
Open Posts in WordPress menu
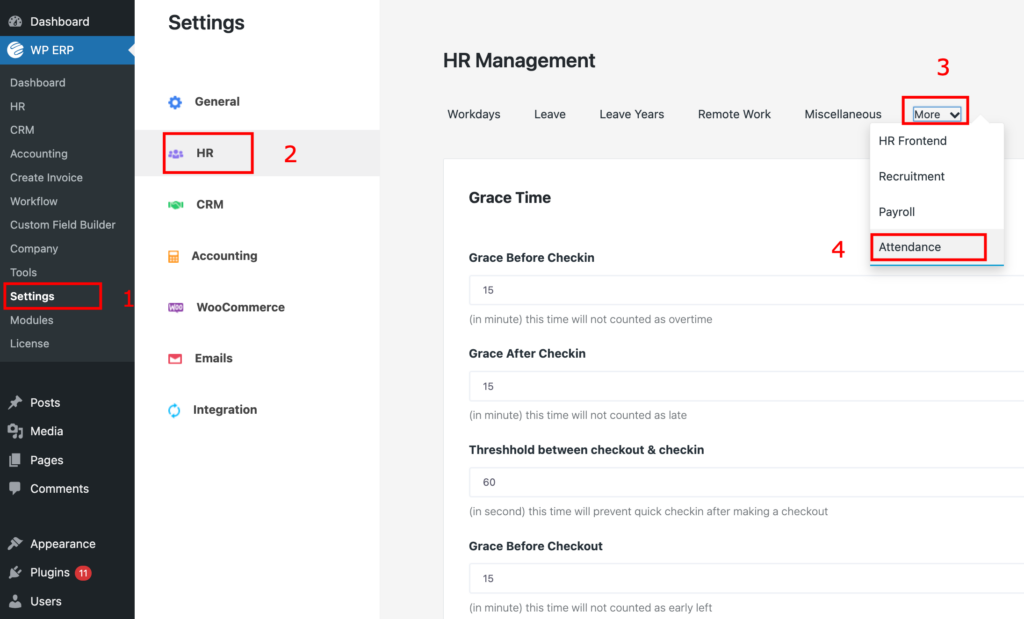point(45,403)
